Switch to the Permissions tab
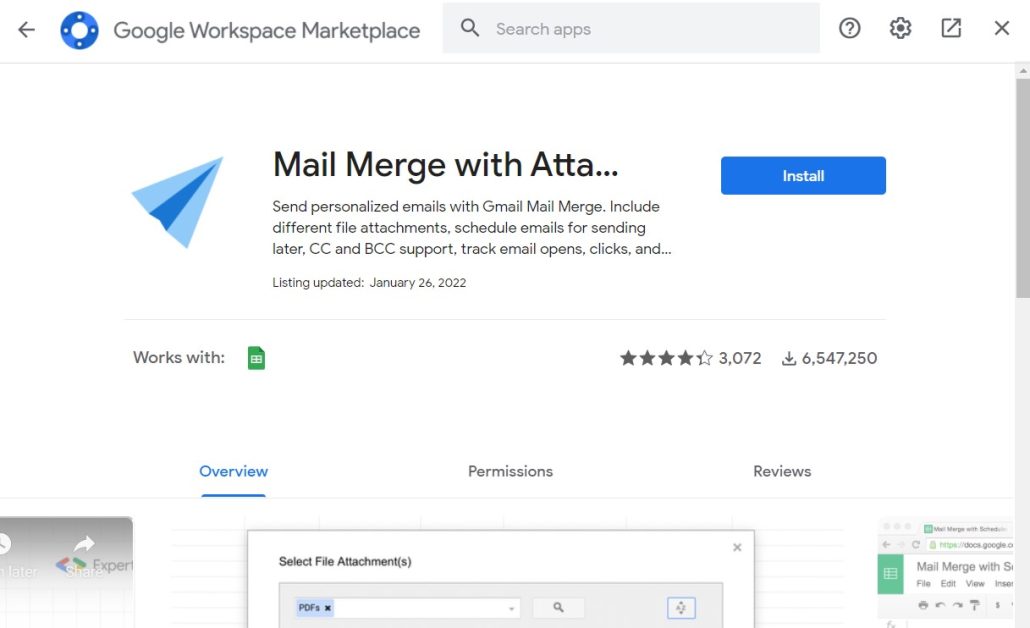The width and height of the screenshot is (1030, 628). click(x=510, y=471)
